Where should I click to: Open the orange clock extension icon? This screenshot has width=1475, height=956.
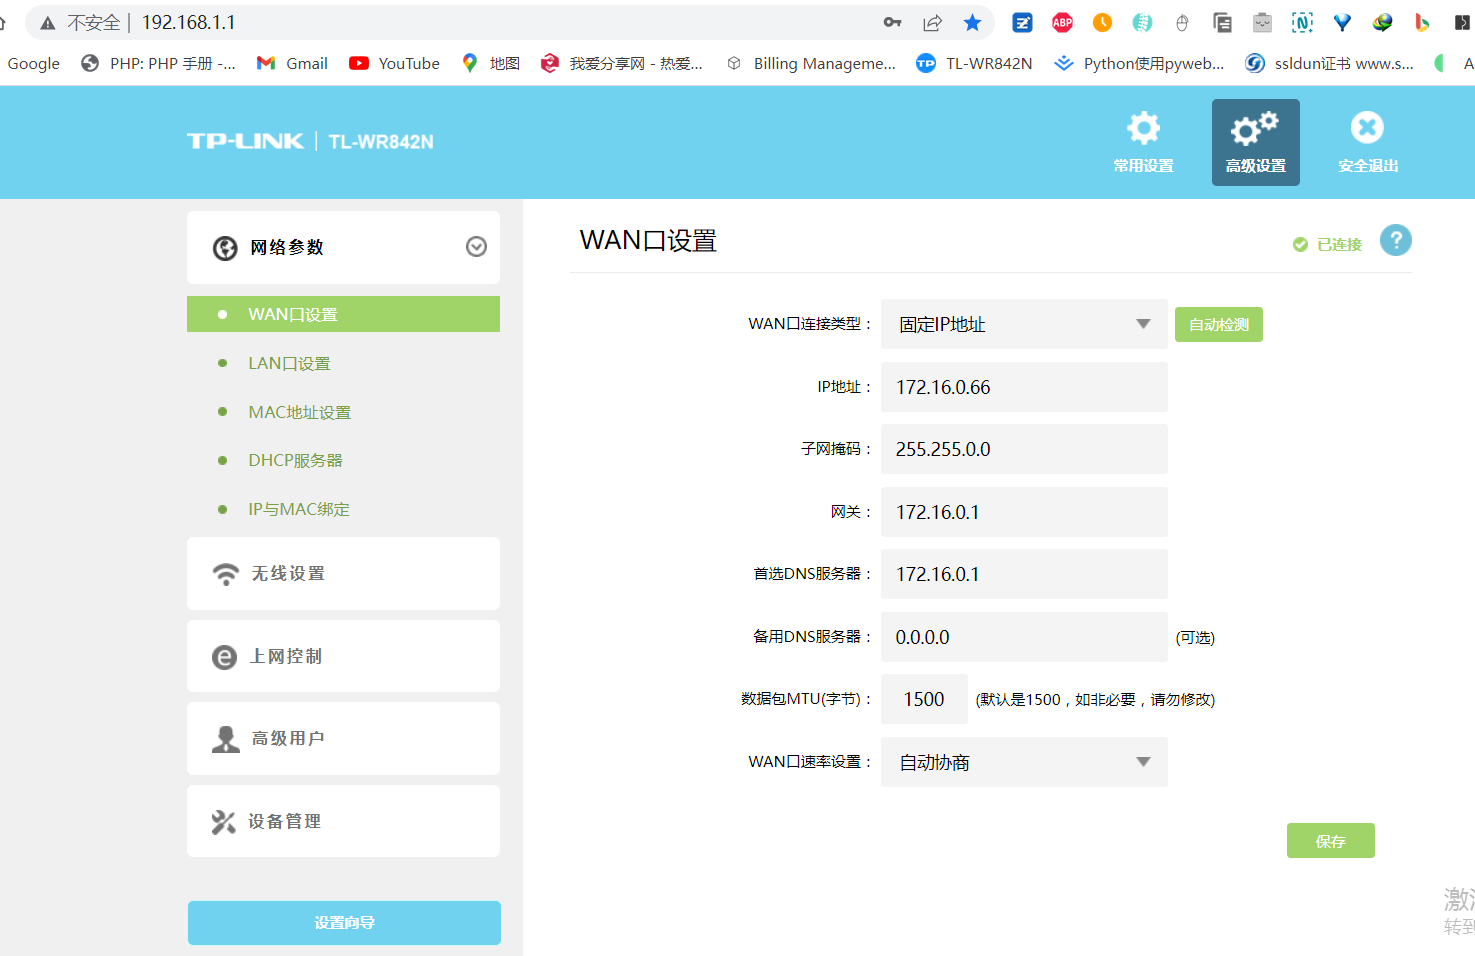pyautogui.click(x=1102, y=22)
